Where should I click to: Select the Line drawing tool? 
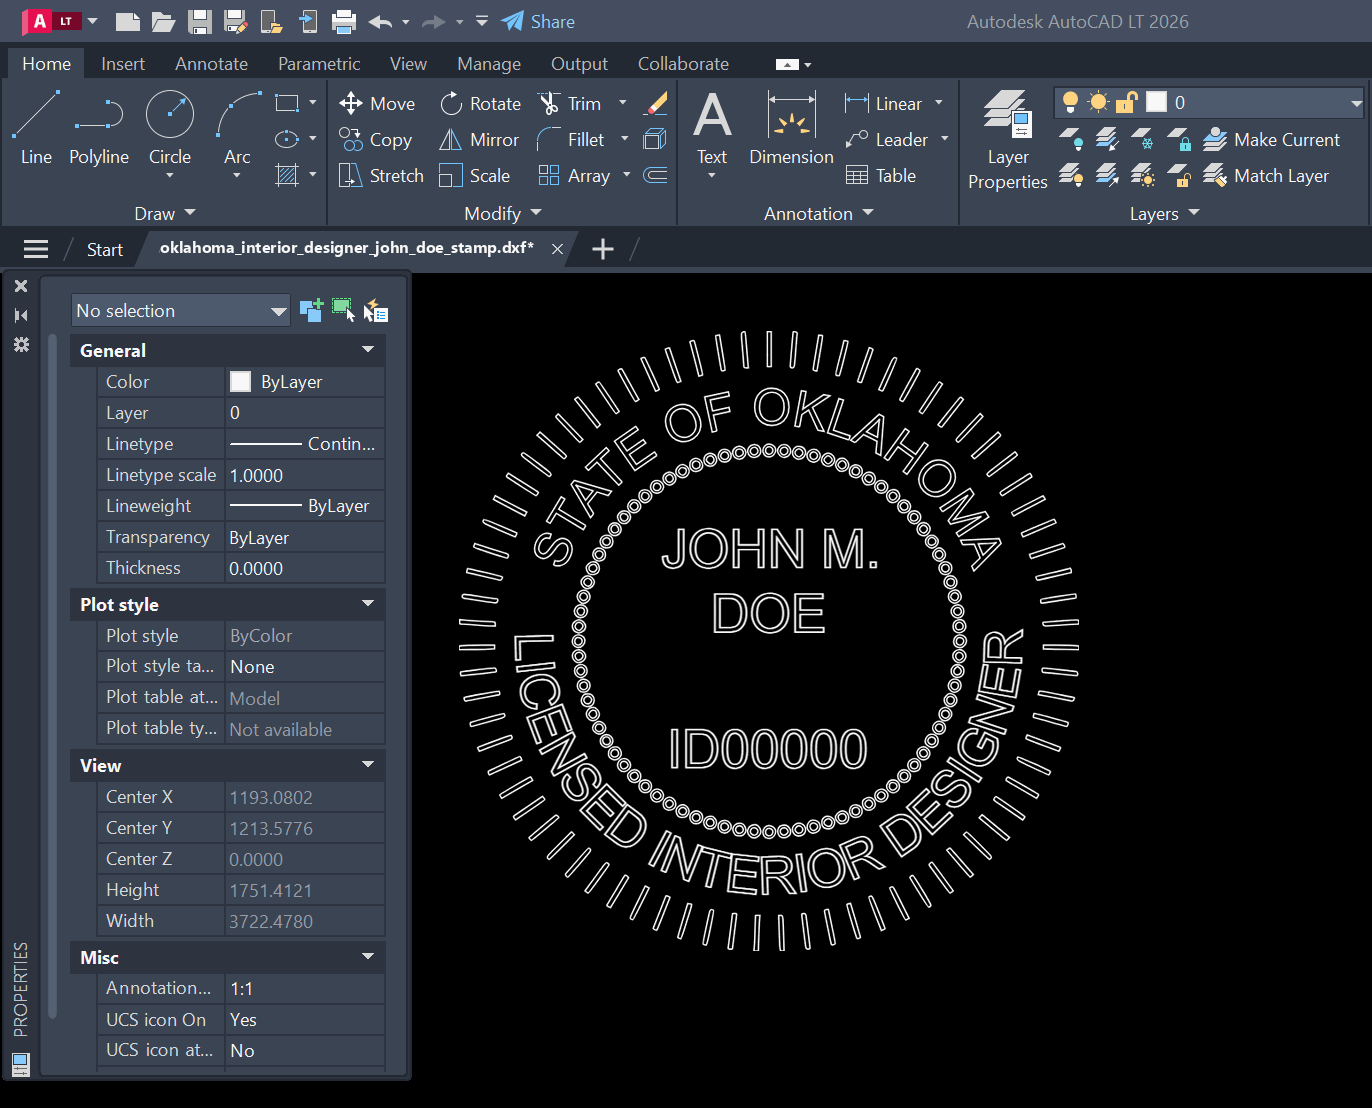[x=36, y=127]
